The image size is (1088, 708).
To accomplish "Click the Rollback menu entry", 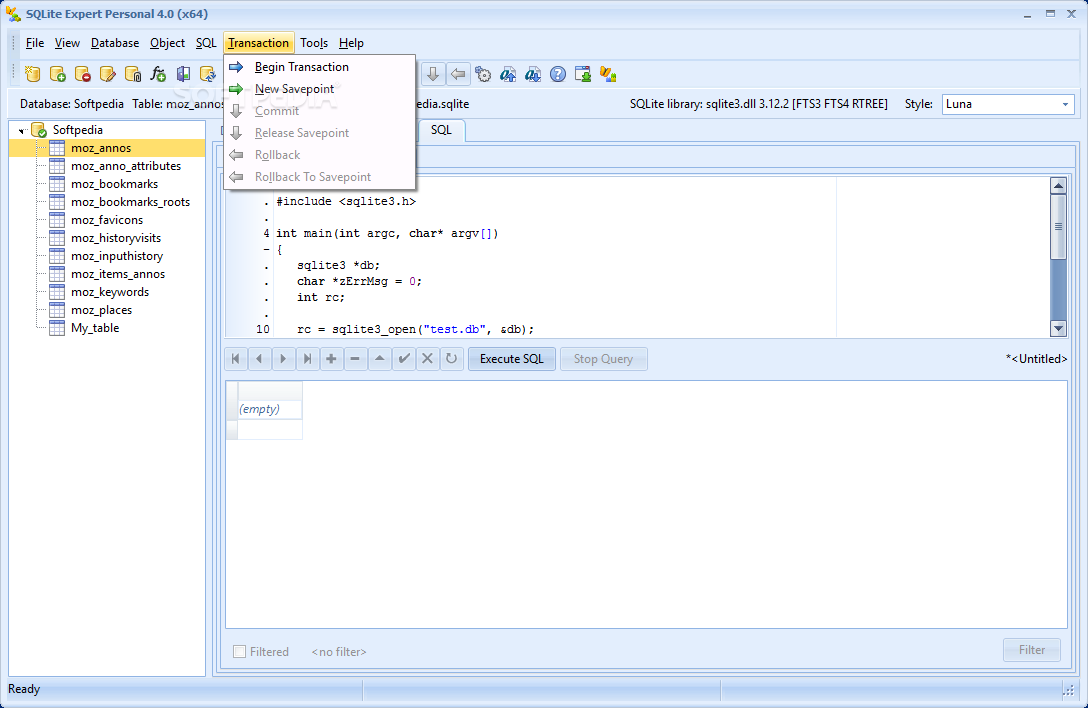I will 319,155.
